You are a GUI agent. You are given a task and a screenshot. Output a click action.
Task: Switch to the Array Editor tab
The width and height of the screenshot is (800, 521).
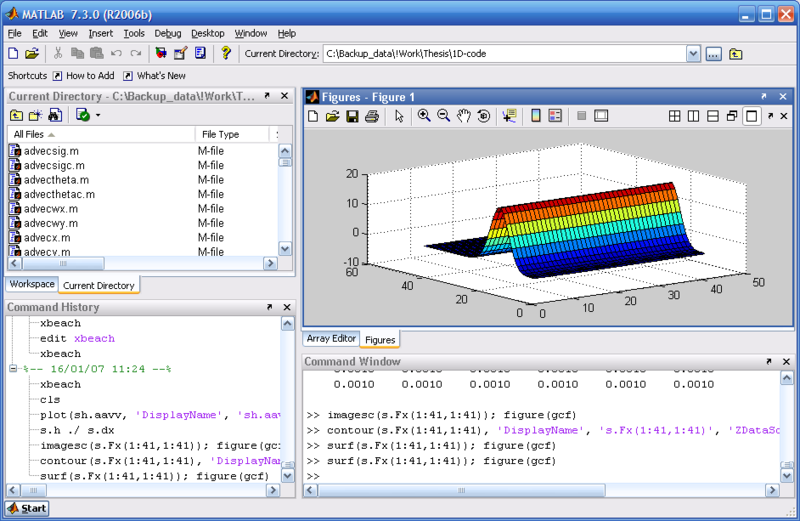(x=331, y=338)
